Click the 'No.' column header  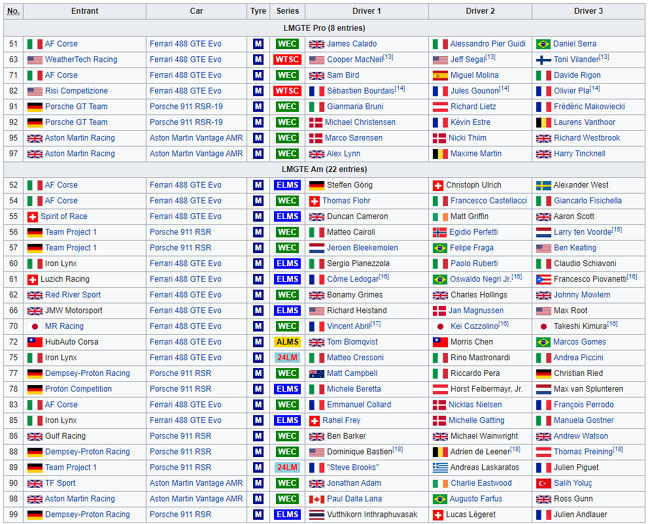pyautogui.click(x=13, y=11)
